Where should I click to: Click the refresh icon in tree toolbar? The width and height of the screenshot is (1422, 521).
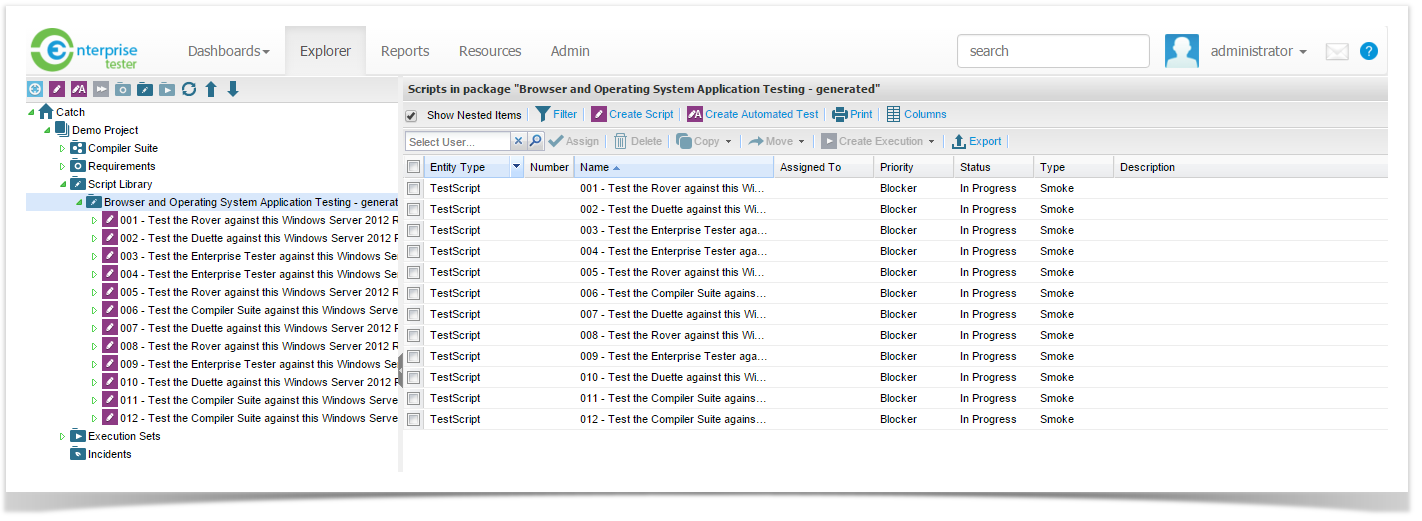click(x=189, y=89)
